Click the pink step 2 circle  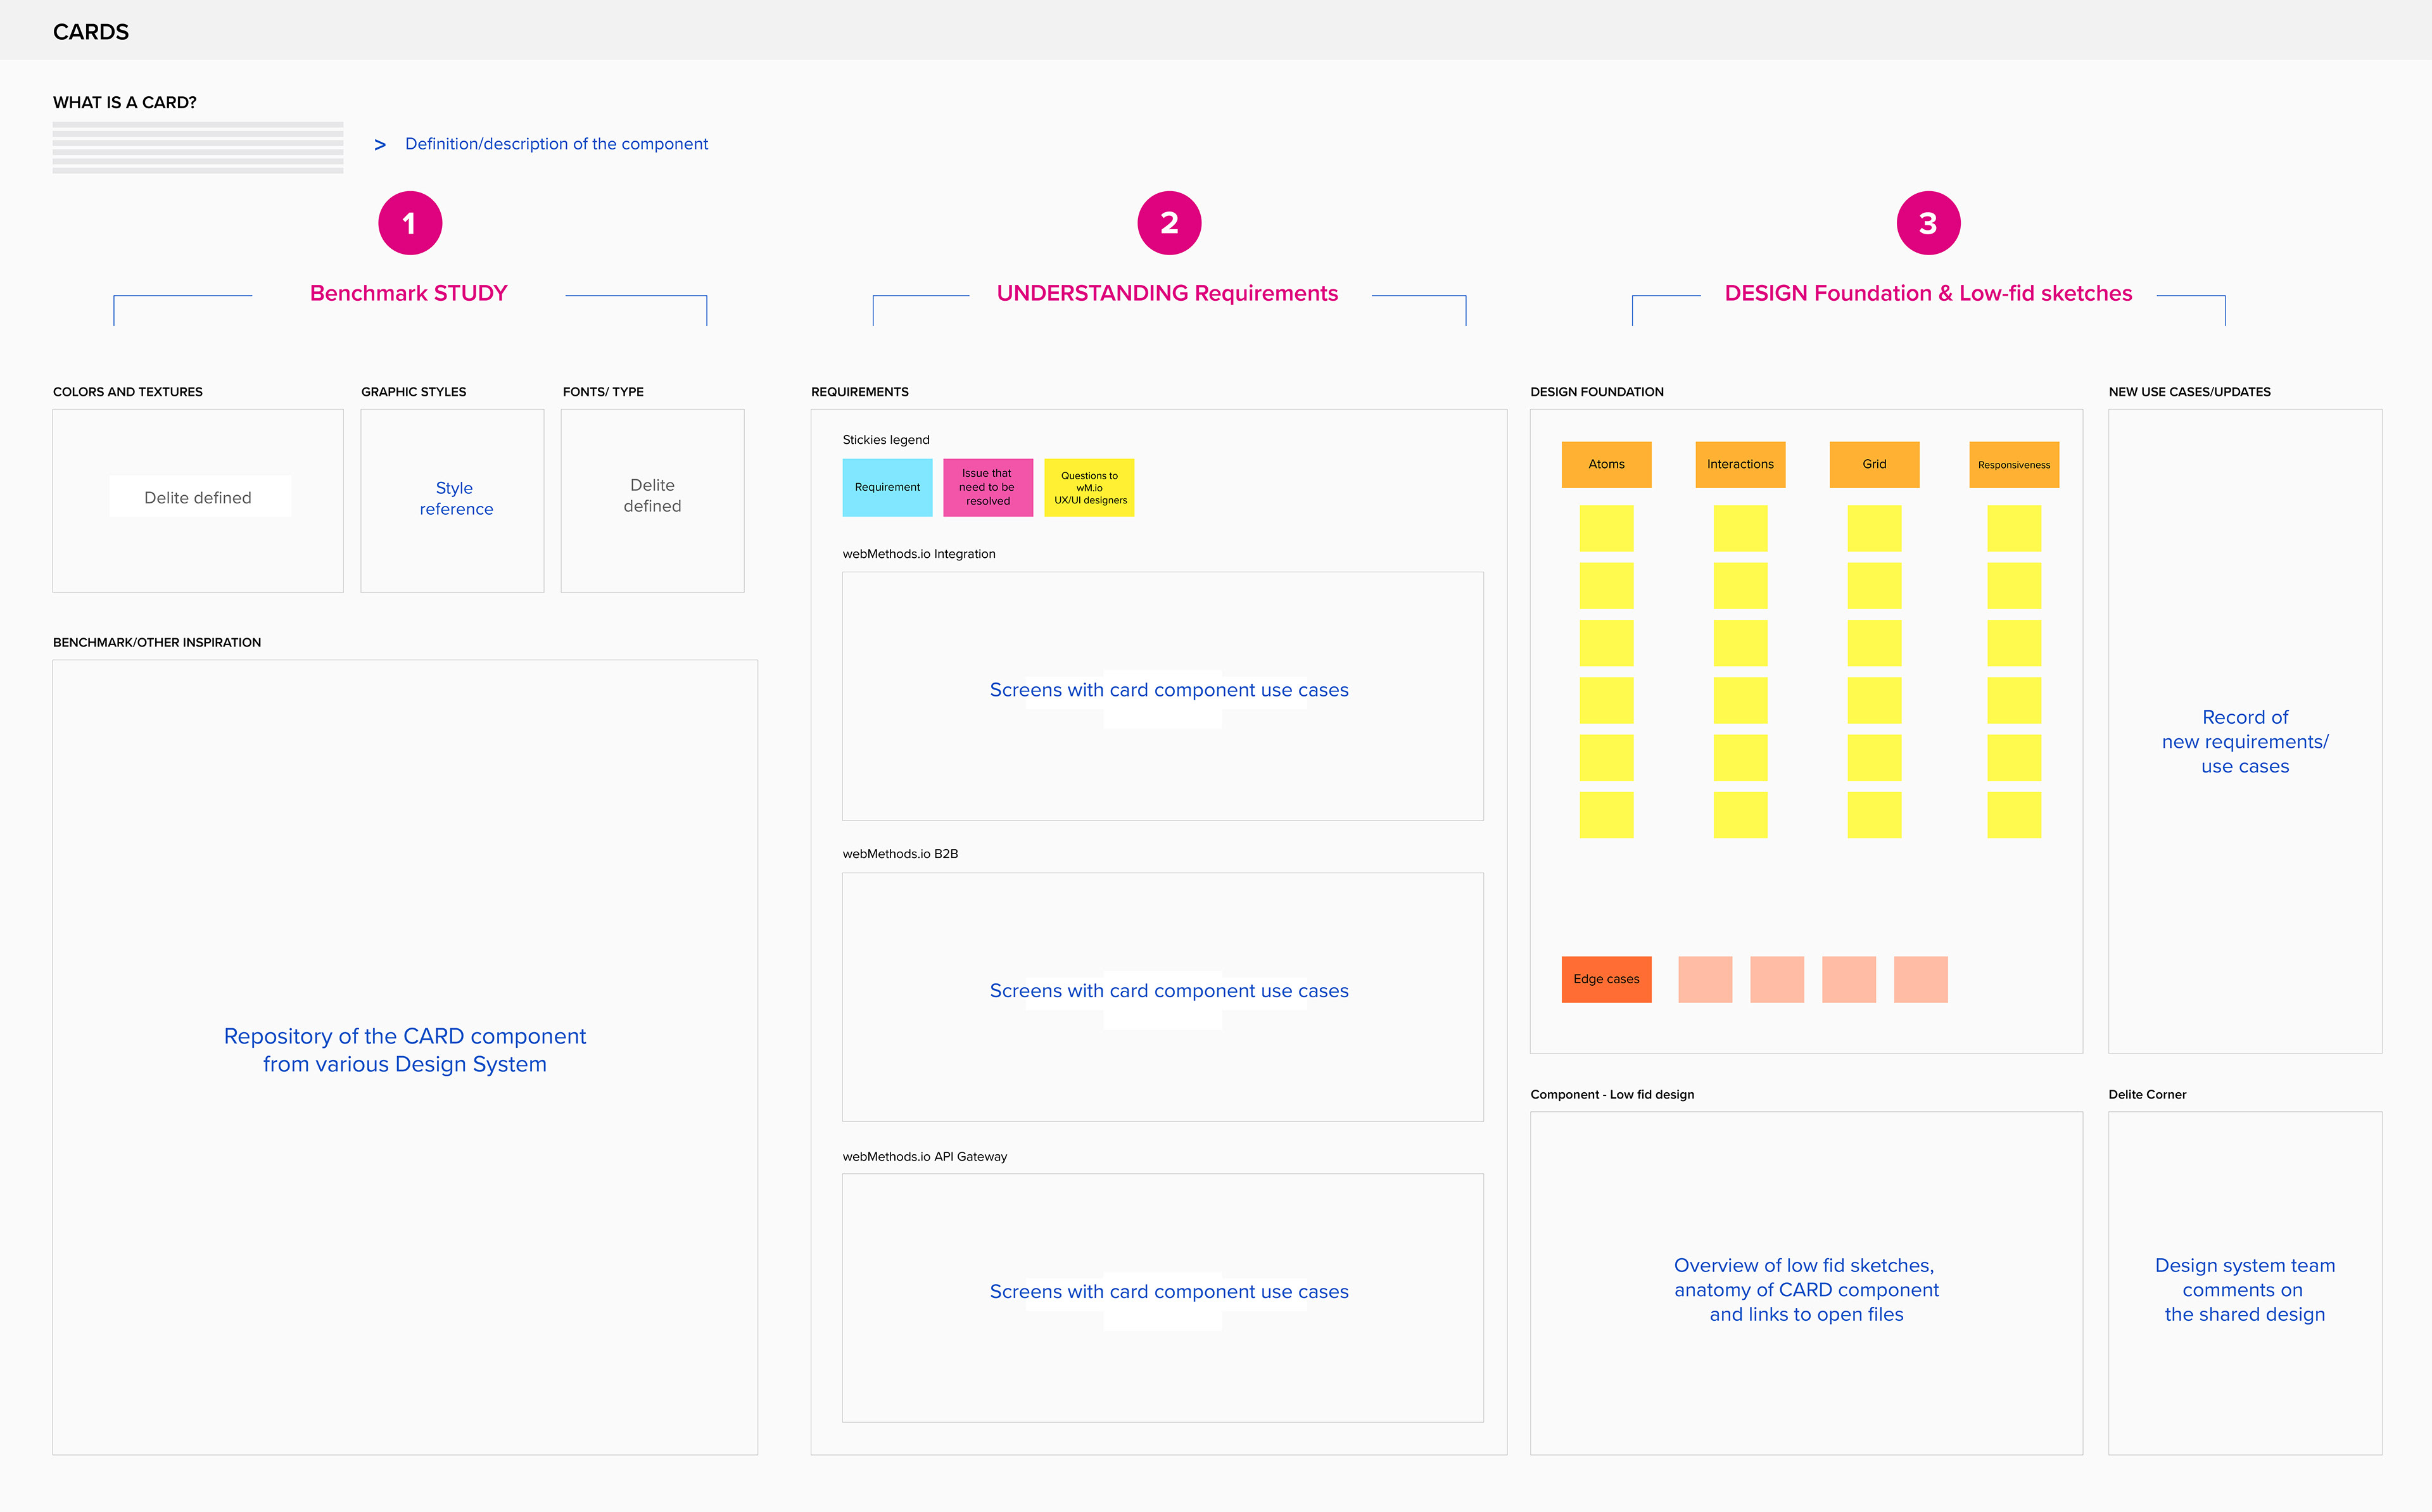1169,223
